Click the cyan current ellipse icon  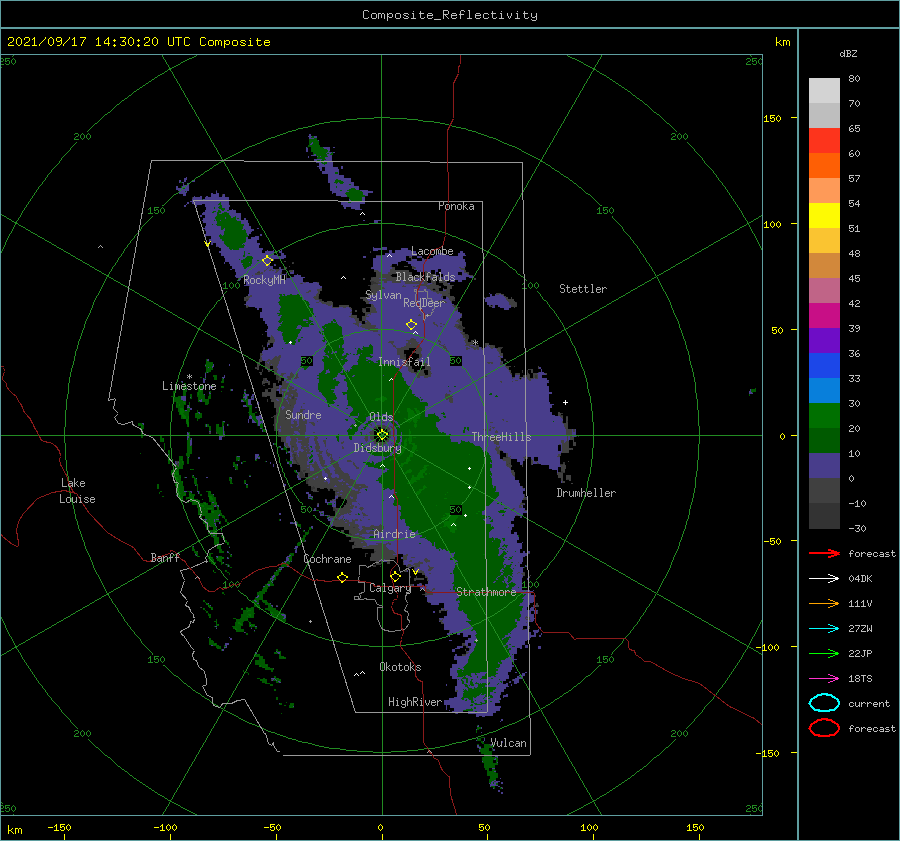click(824, 703)
